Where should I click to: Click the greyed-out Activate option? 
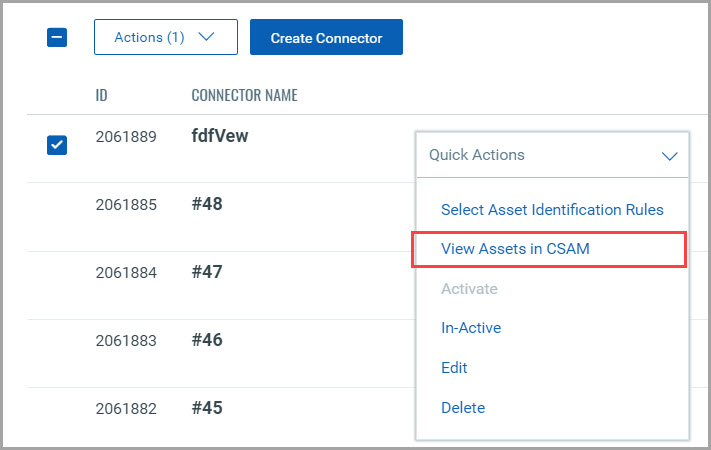click(x=469, y=289)
